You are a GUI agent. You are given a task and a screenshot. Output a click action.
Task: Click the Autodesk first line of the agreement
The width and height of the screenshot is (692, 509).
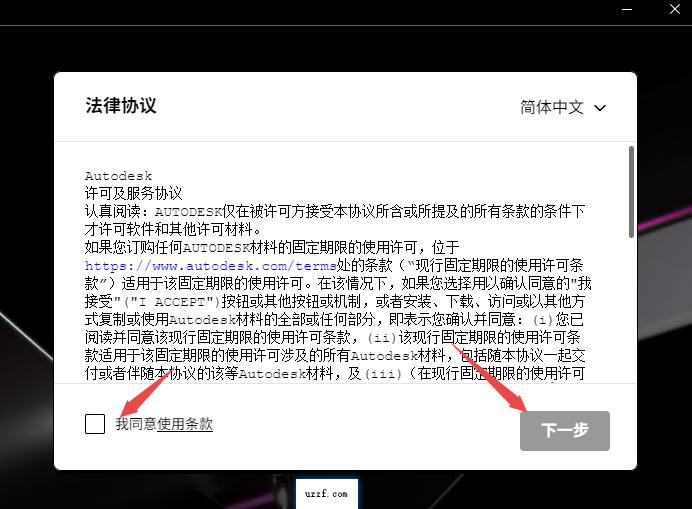click(x=118, y=176)
